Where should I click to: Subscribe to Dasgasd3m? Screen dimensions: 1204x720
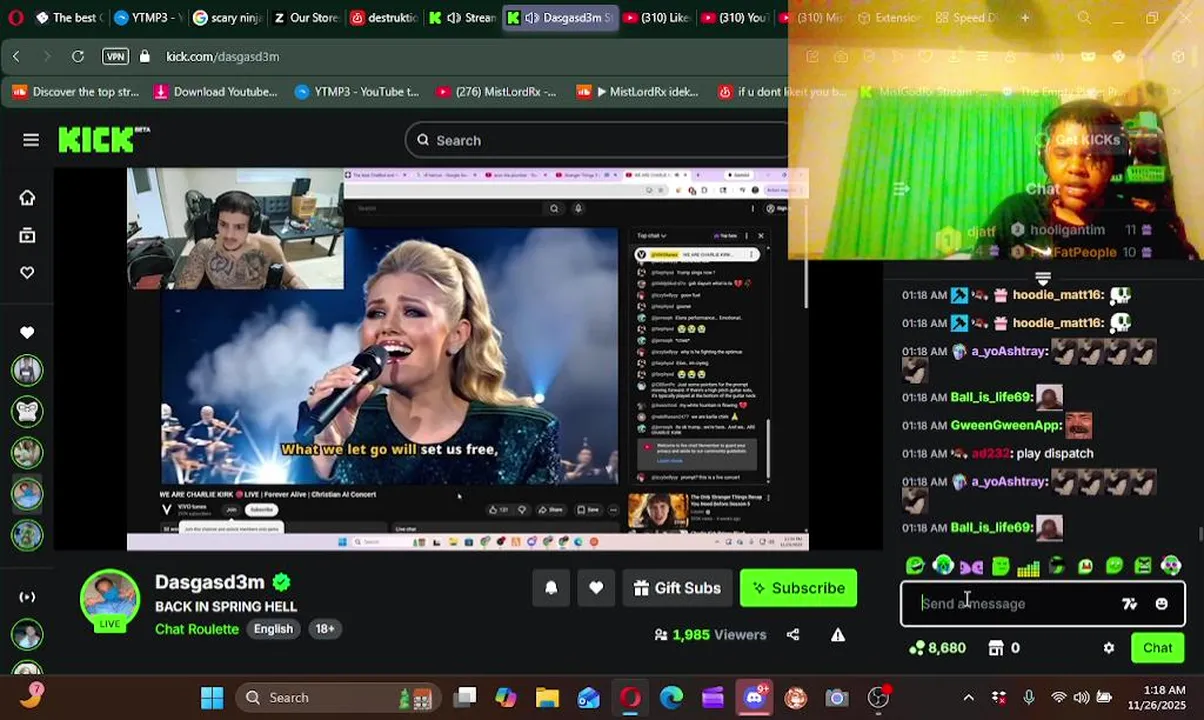(798, 588)
